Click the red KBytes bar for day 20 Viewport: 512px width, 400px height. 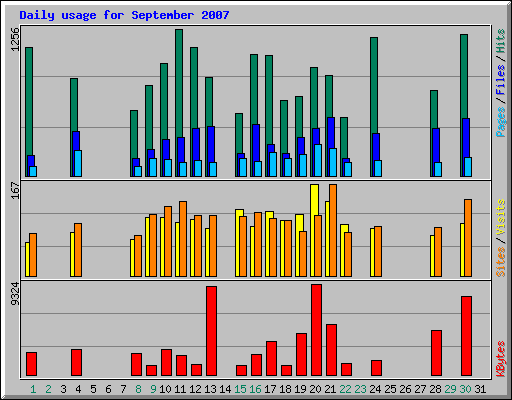[x=316, y=330]
